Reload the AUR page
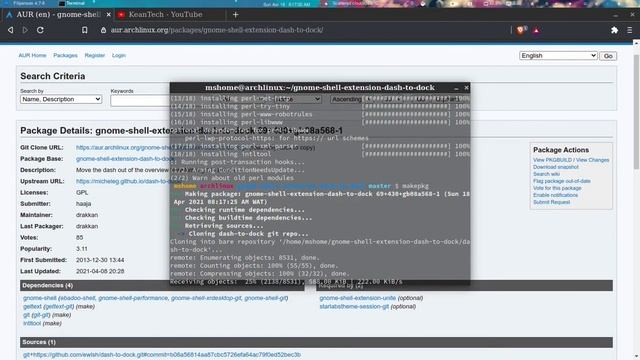This screenshot has width=640, height=360. click(x=40, y=30)
